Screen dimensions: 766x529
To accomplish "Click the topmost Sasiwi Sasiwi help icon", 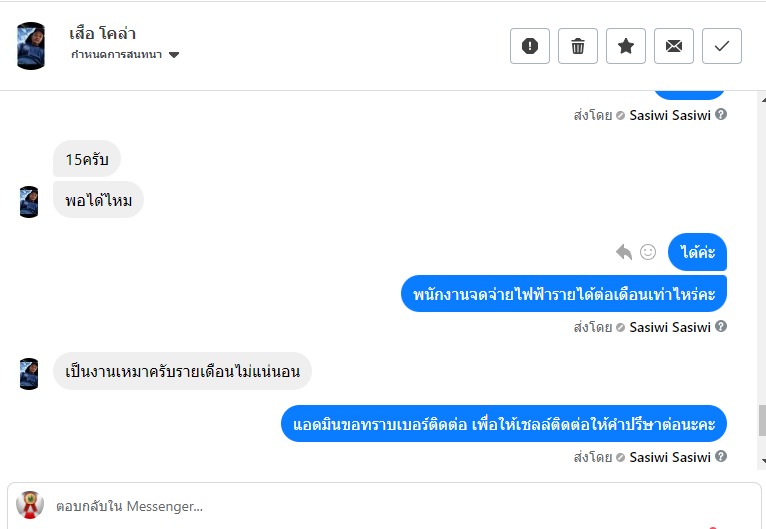I will pyautogui.click(x=721, y=115).
